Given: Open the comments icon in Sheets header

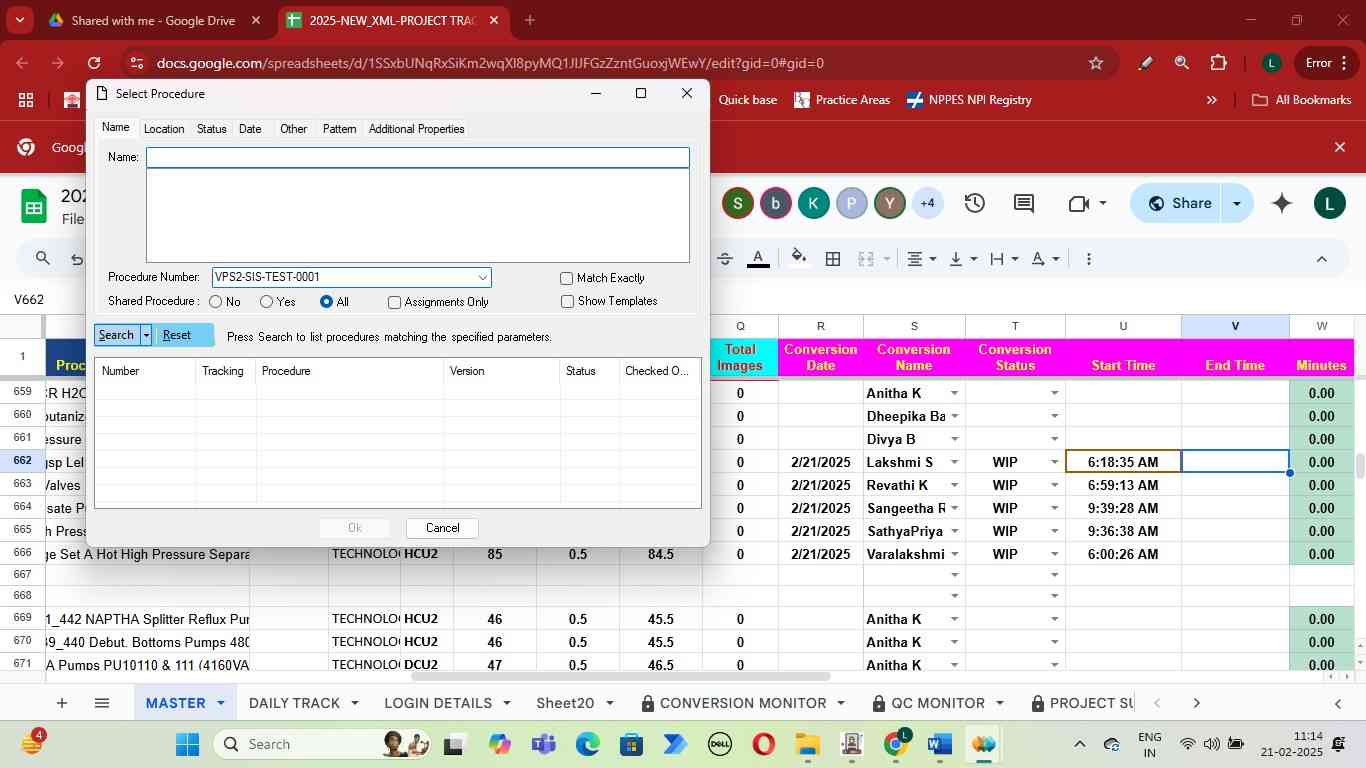Looking at the screenshot, I should [1023, 203].
